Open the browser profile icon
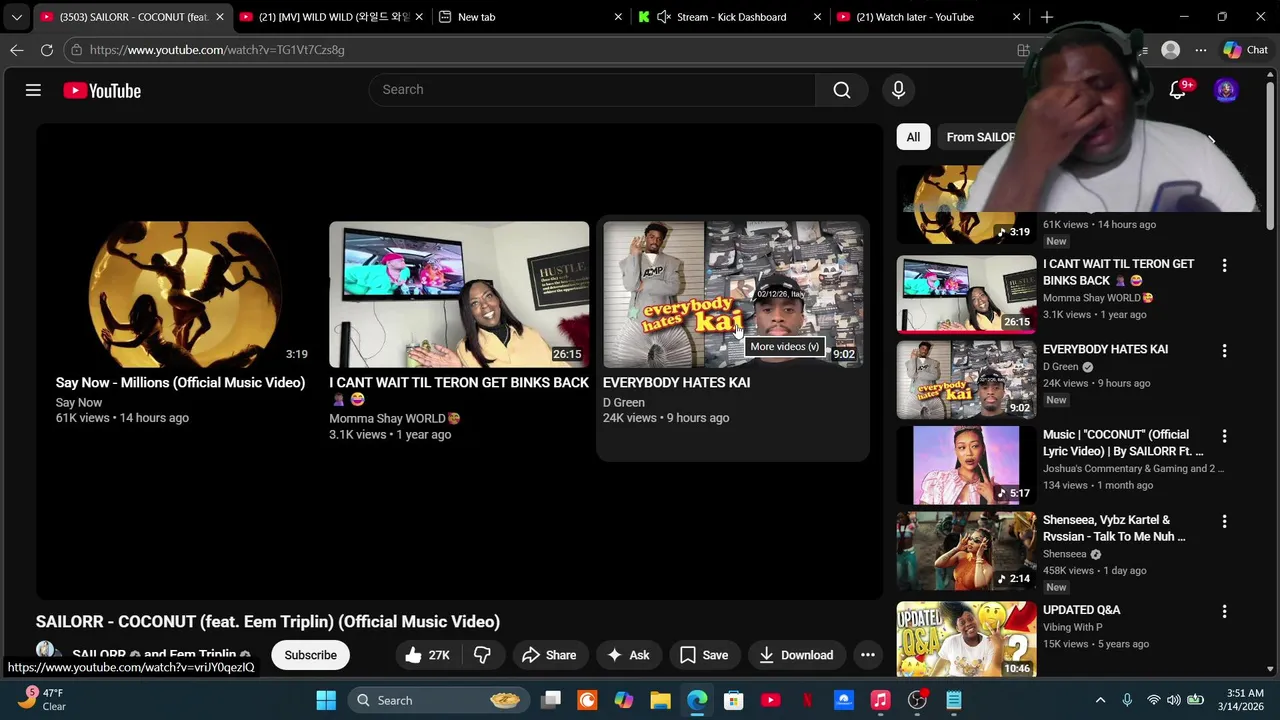Viewport: 1280px width, 720px height. [x=1171, y=50]
